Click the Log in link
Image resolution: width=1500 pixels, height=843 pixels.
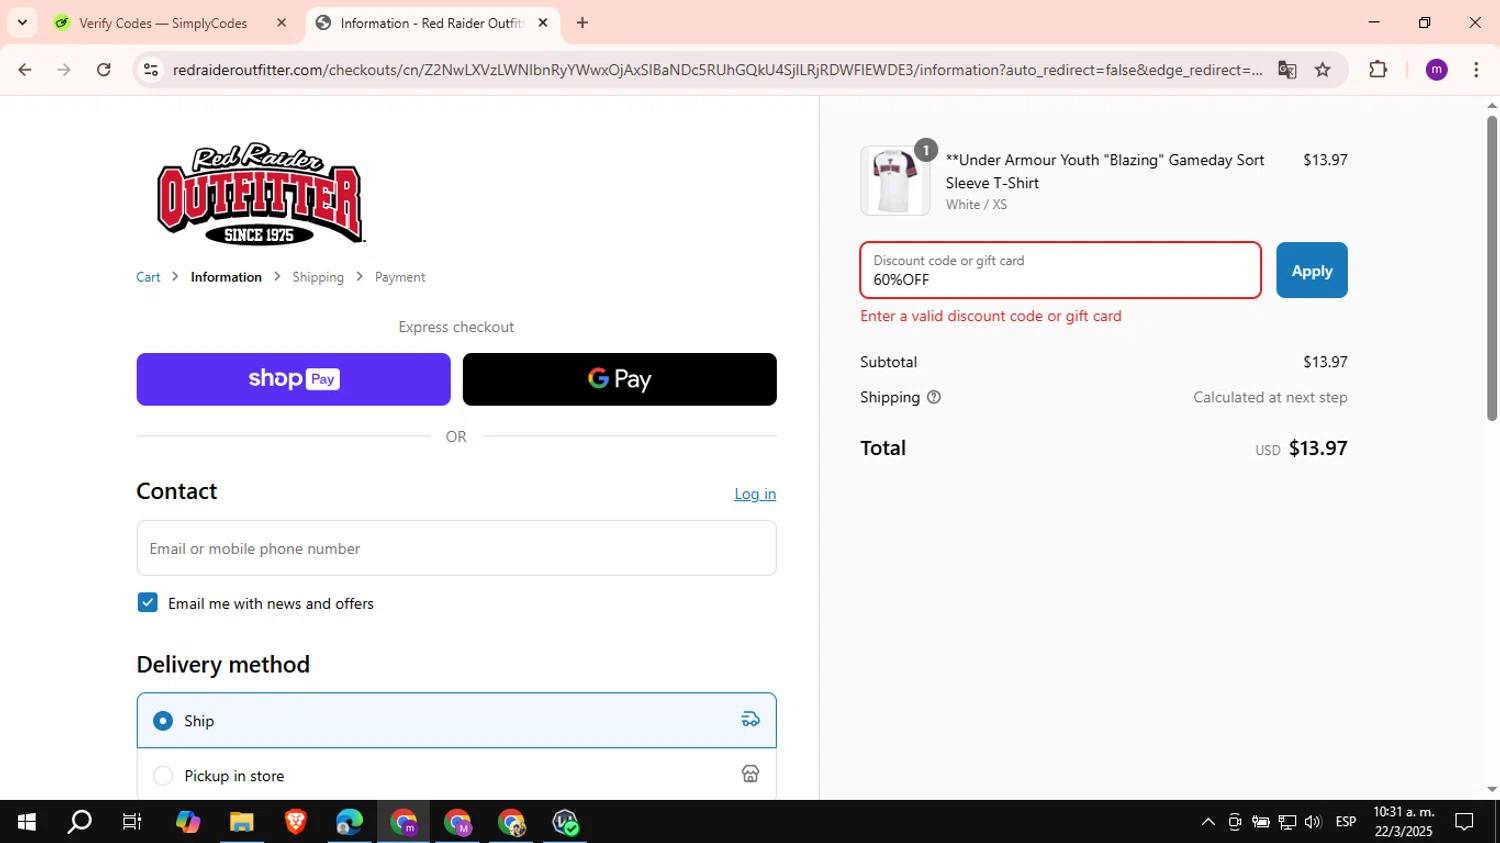click(x=755, y=494)
